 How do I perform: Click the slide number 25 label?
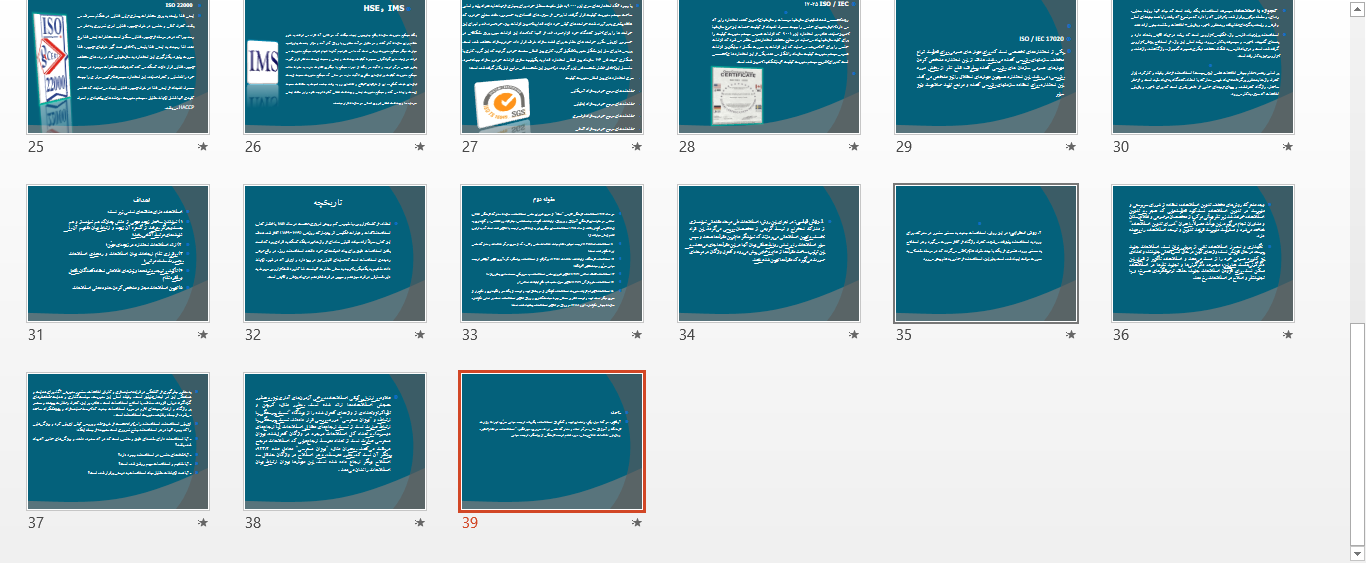[36, 147]
